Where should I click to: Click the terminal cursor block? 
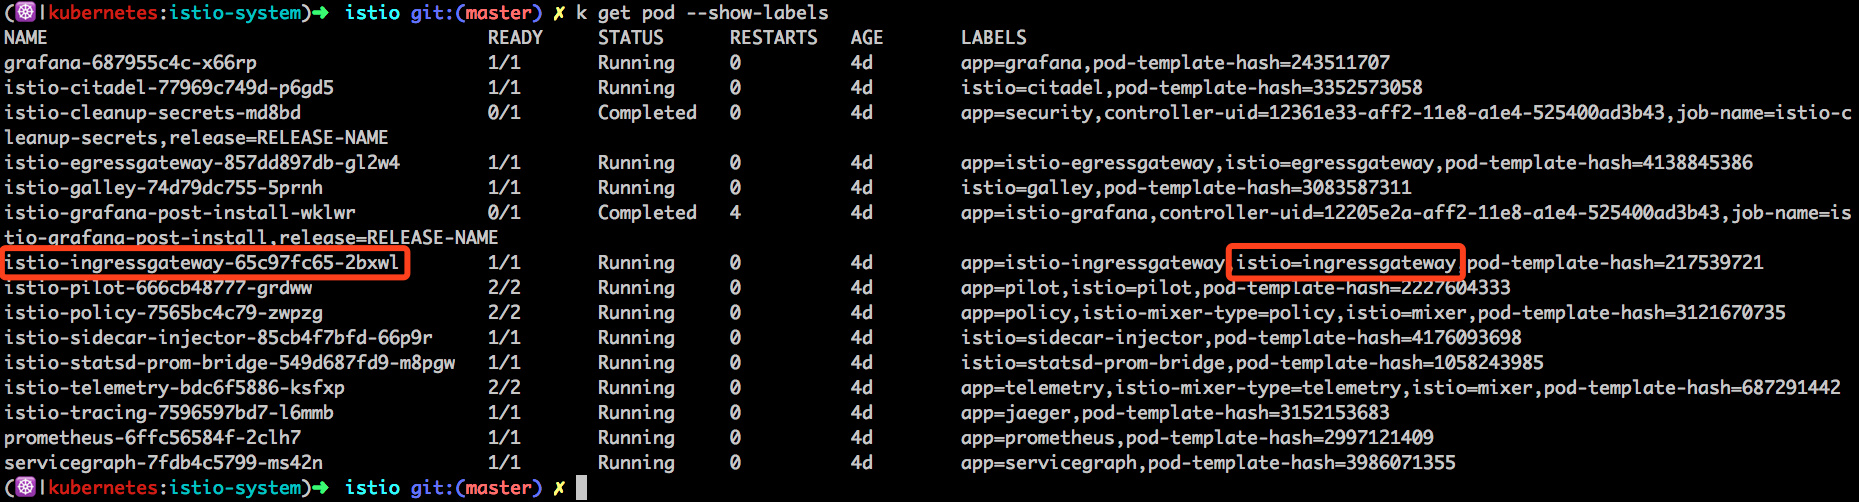point(581,488)
